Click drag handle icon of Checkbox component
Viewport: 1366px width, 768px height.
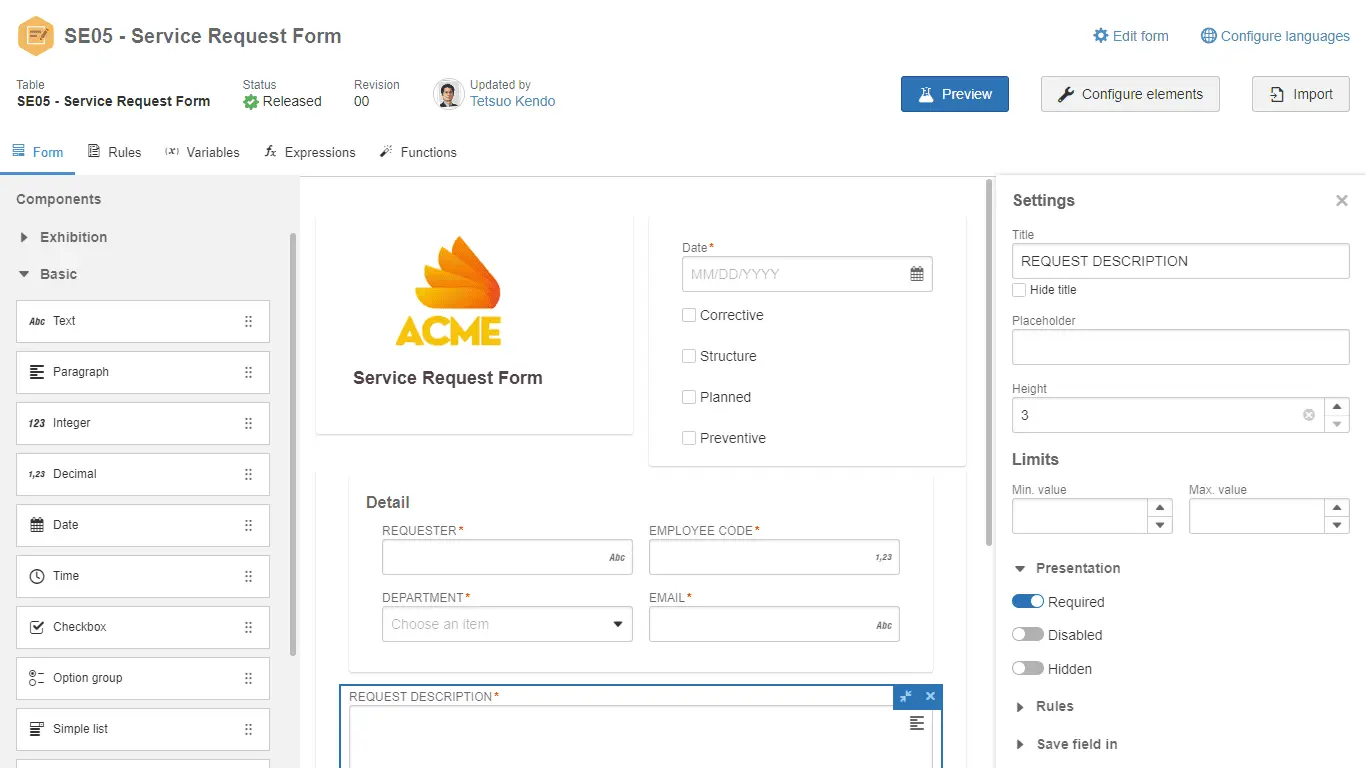[x=248, y=627]
